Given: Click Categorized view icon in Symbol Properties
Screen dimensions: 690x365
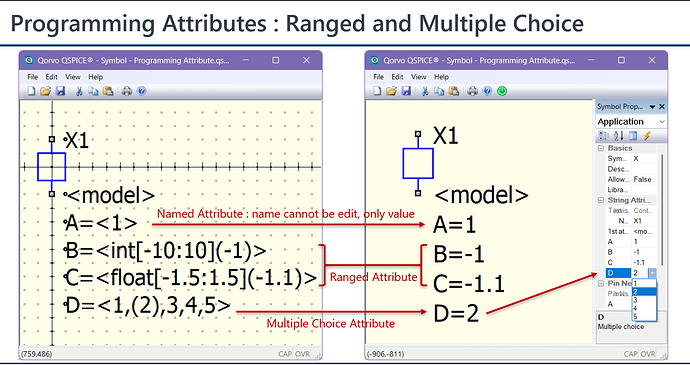Looking at the screenshot, I should (603, 136).
